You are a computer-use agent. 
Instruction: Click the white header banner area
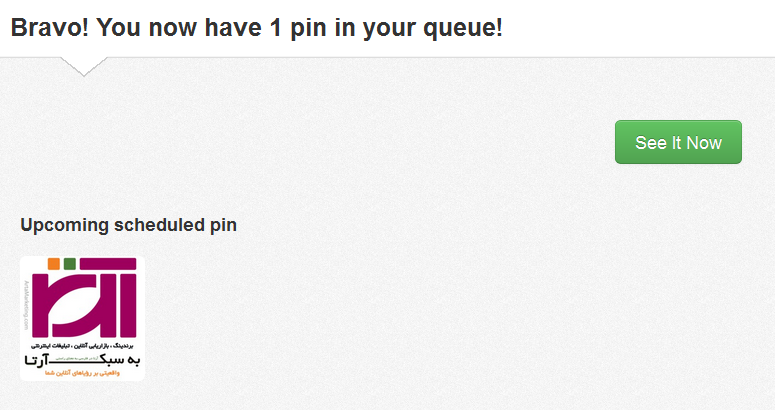[640, 28]
